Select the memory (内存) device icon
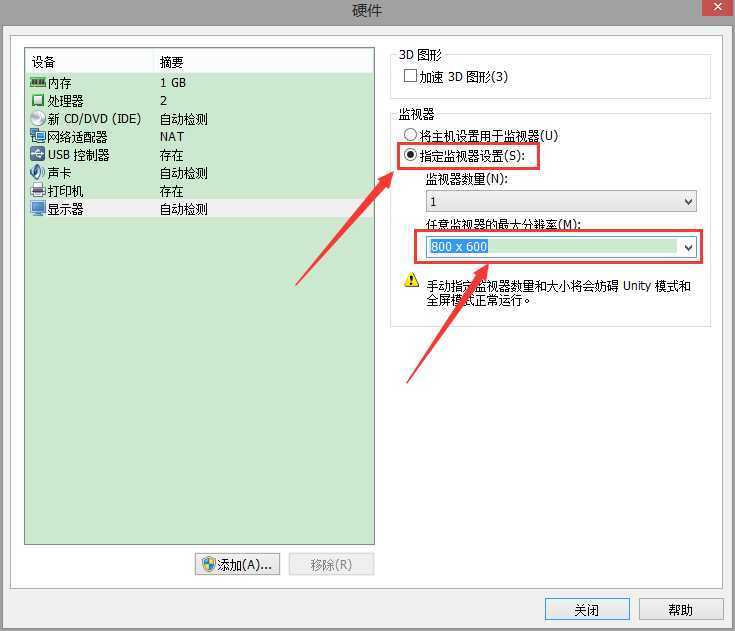735x631 pixels. pyautogui.click(x=38, y=83)
